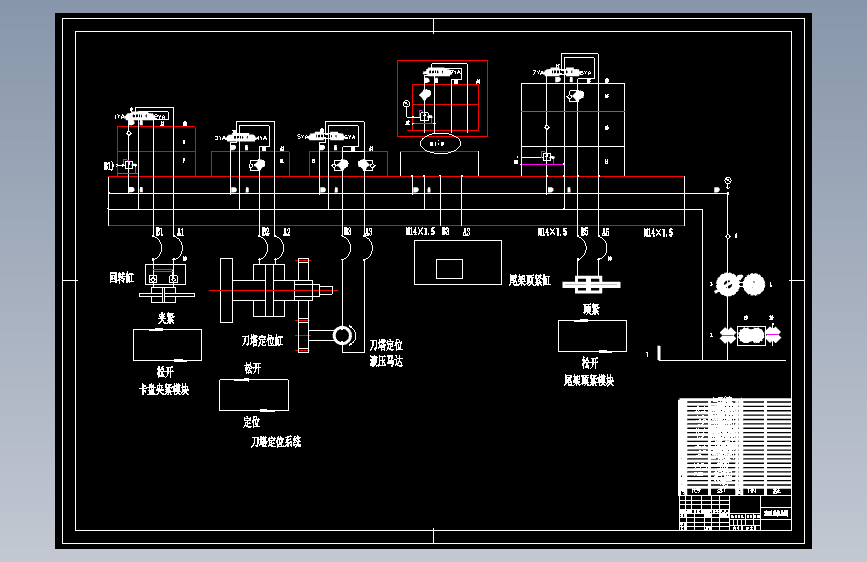This screenshot has width=867, height=562.
Task: Select the 5YA/6YA solenoid directional valve symbol
Action: 326,136
